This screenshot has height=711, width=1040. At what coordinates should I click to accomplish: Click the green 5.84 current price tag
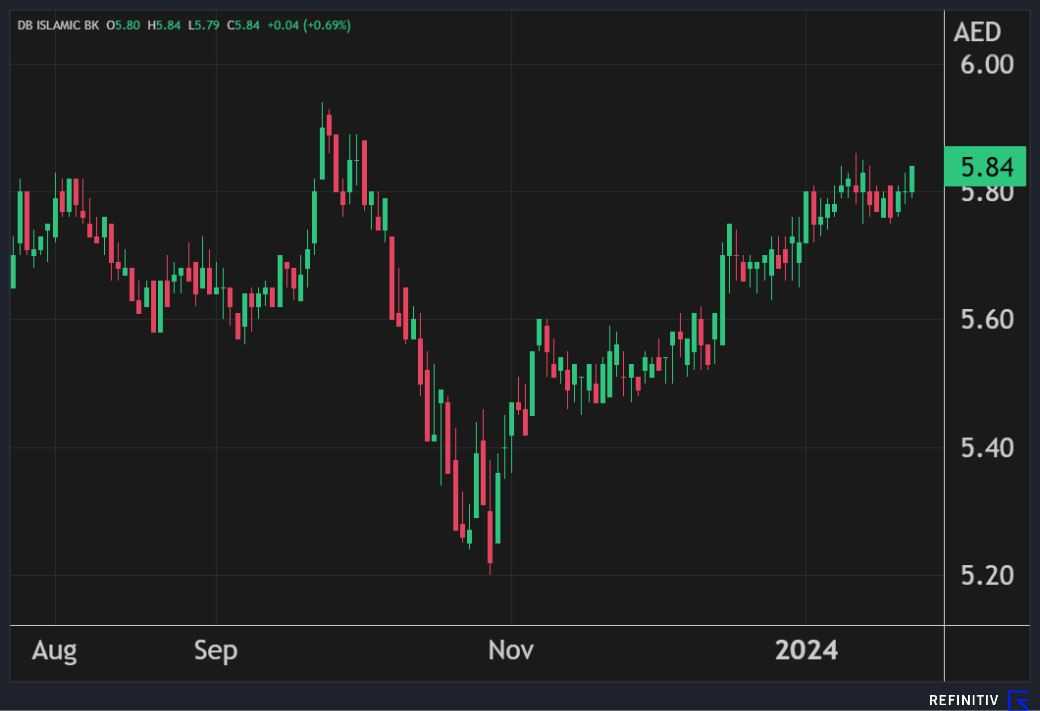coord(985,166)
